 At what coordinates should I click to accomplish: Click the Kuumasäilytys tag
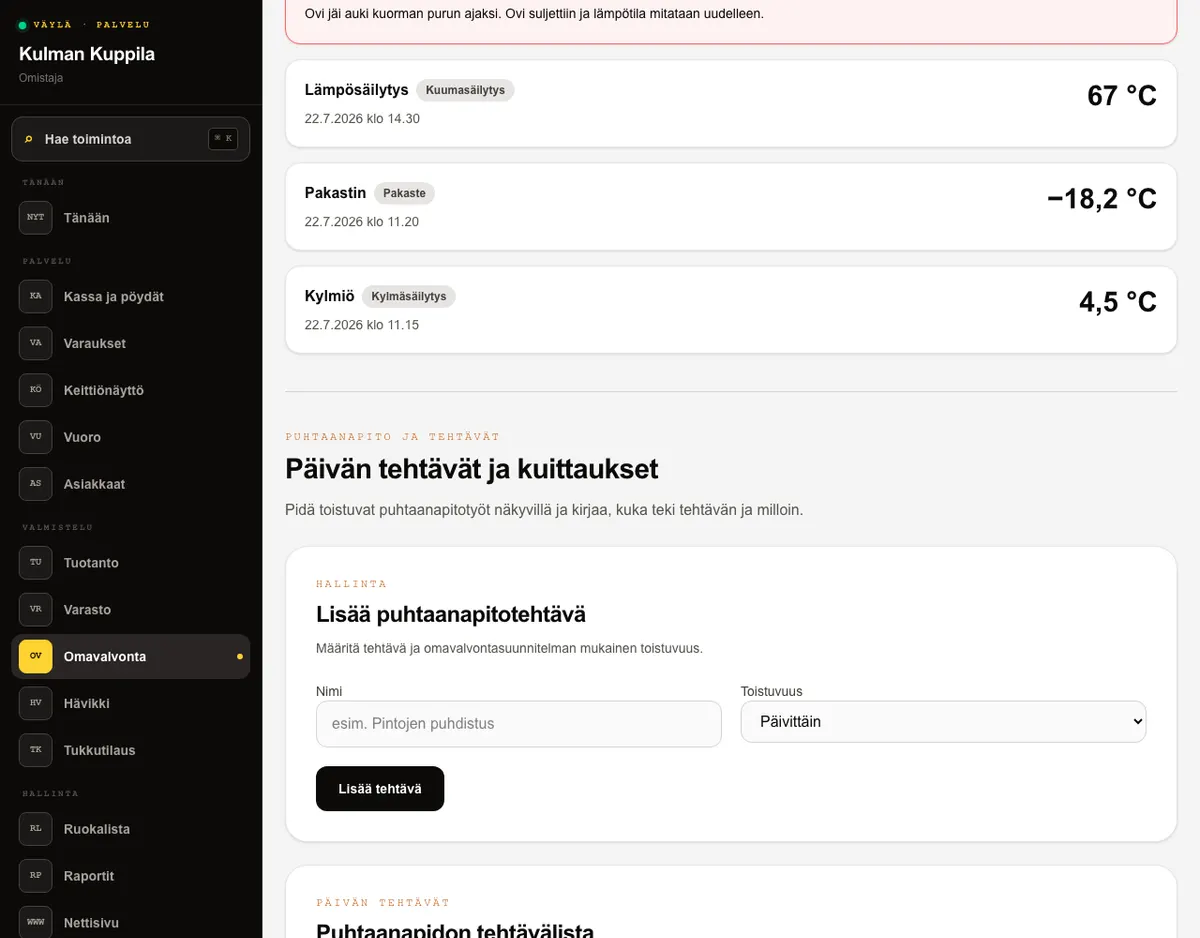(x=465, y=90)
